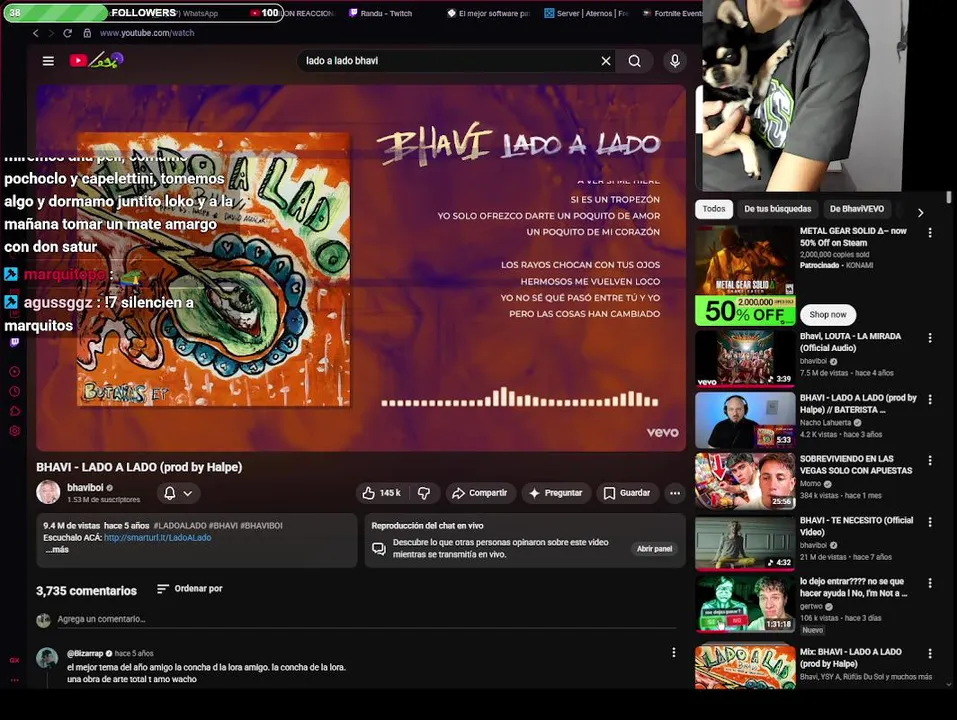Open options menu on Bizarrap's comment
The width and height of the screenshot is (957, 720).
point(674,652)
